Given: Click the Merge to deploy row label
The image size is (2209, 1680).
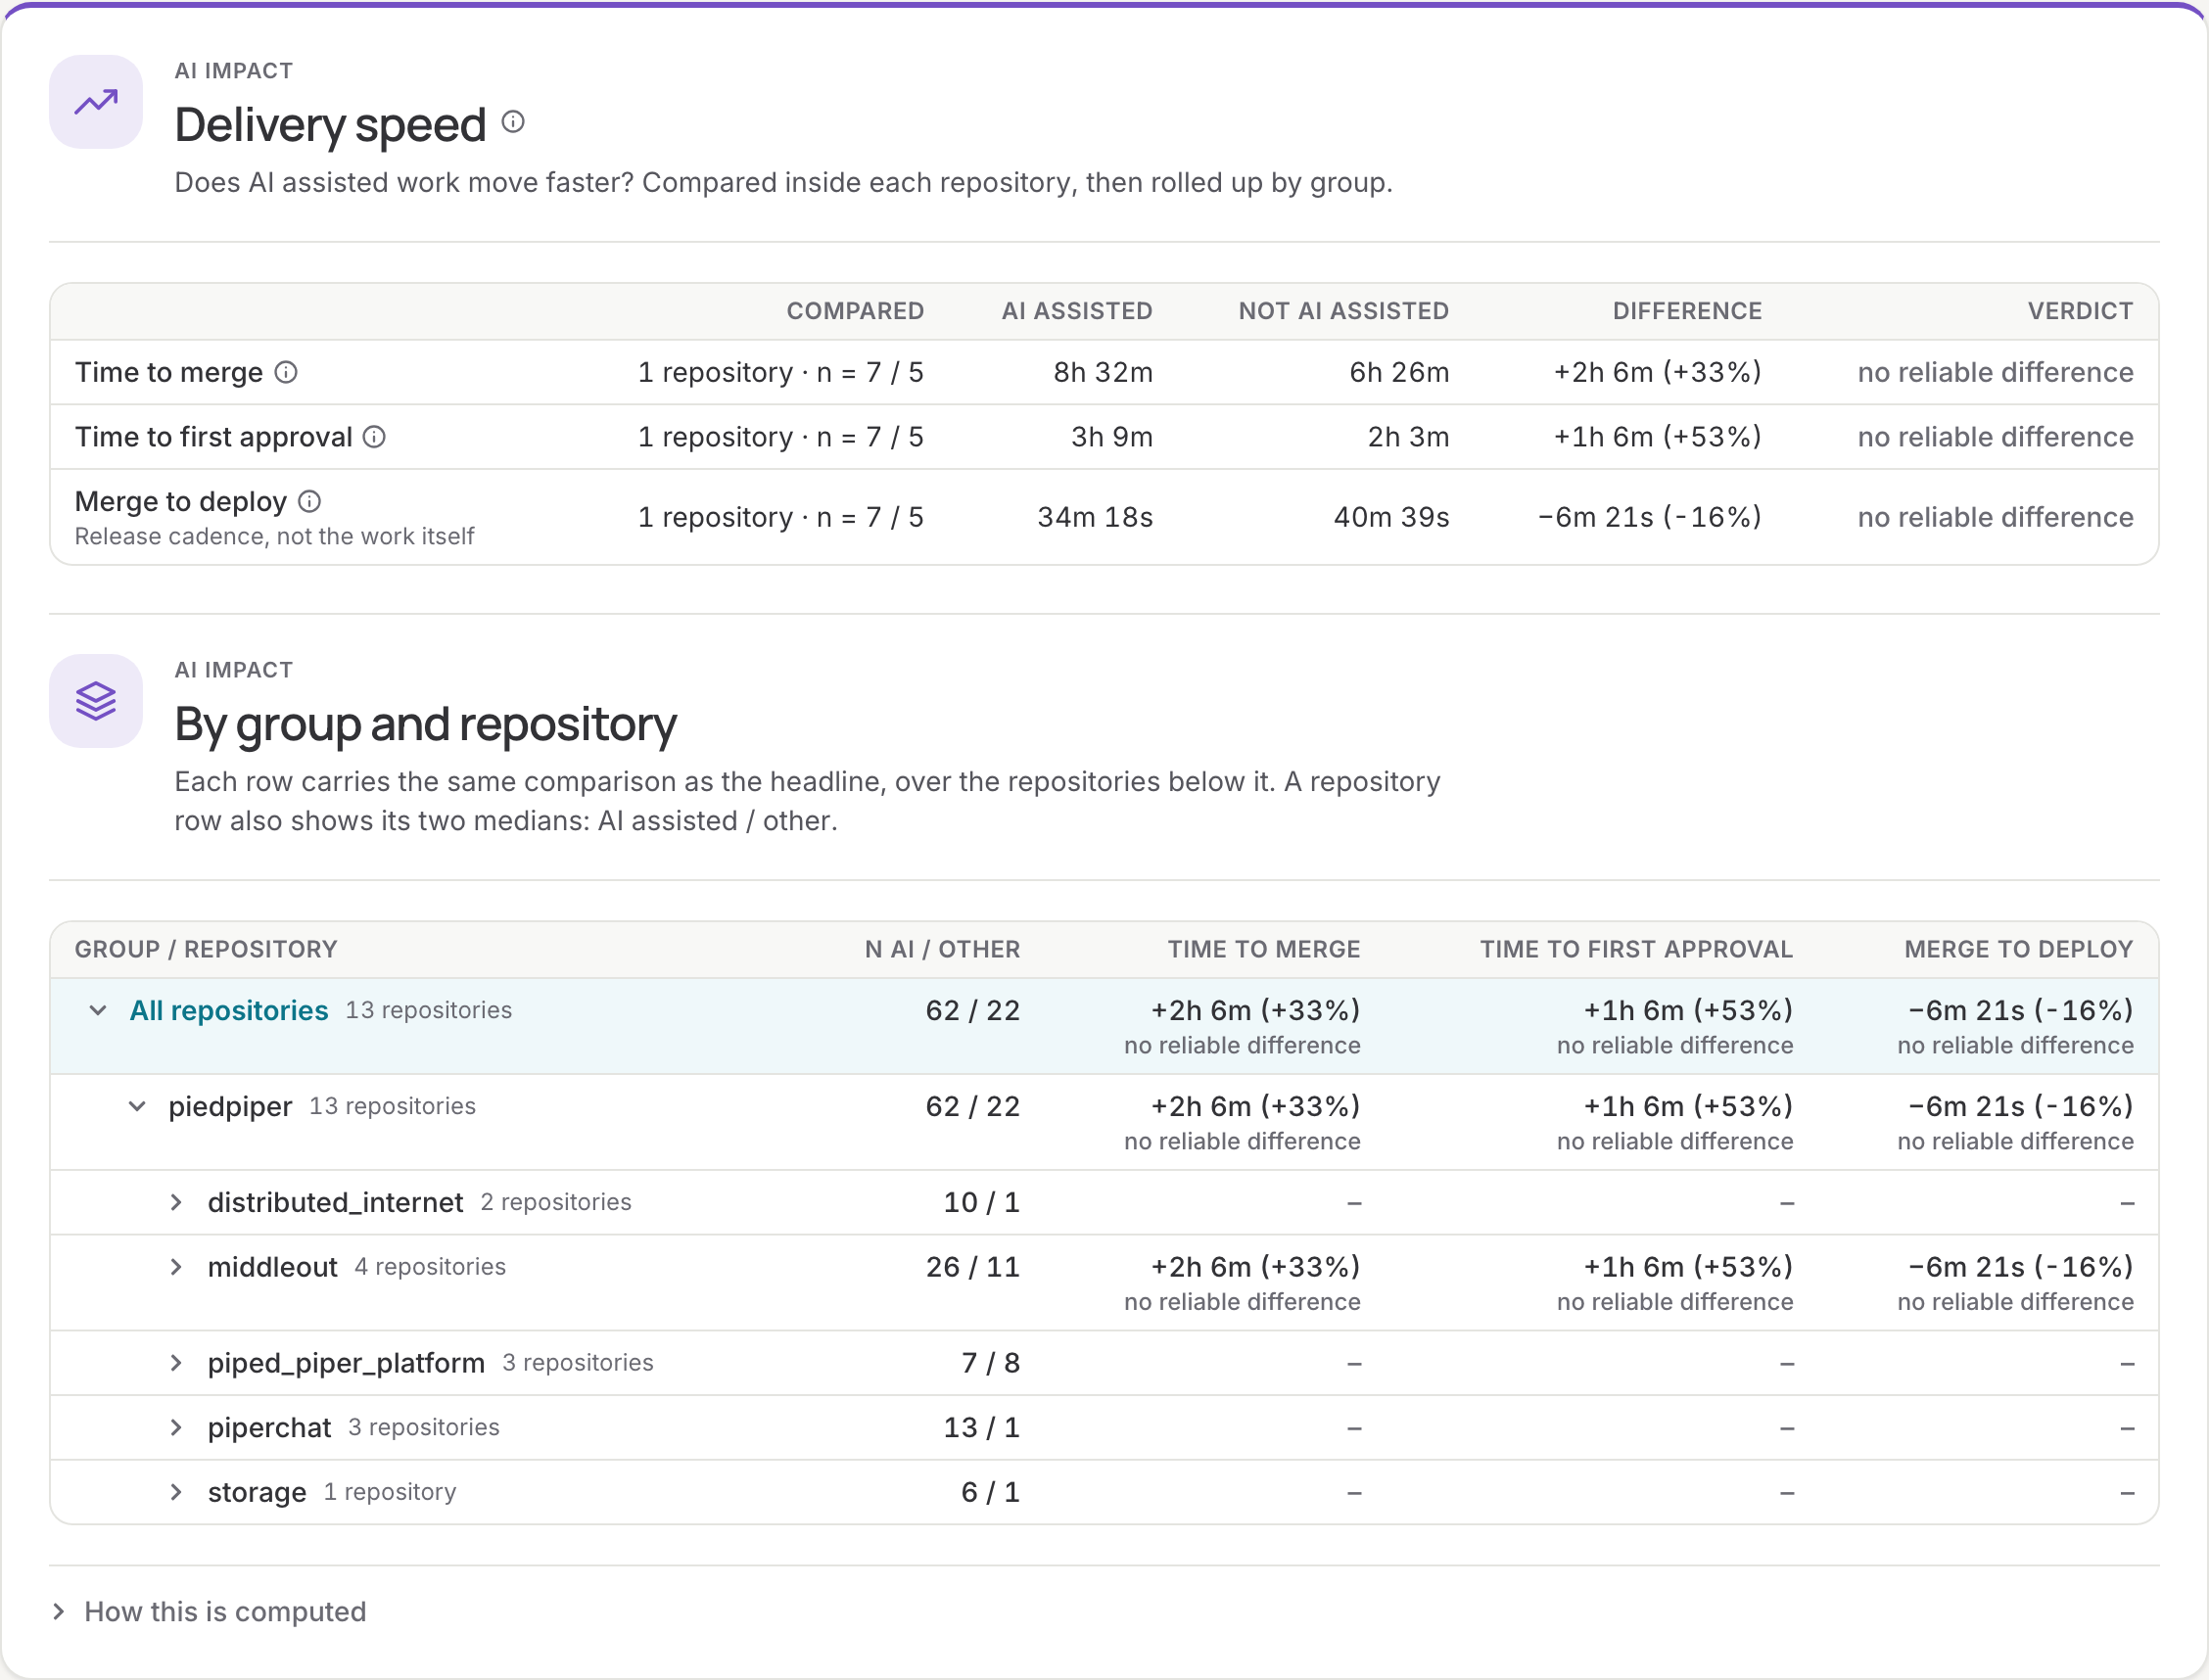Looking at the screenshot, I should click(x=181, y=501).
